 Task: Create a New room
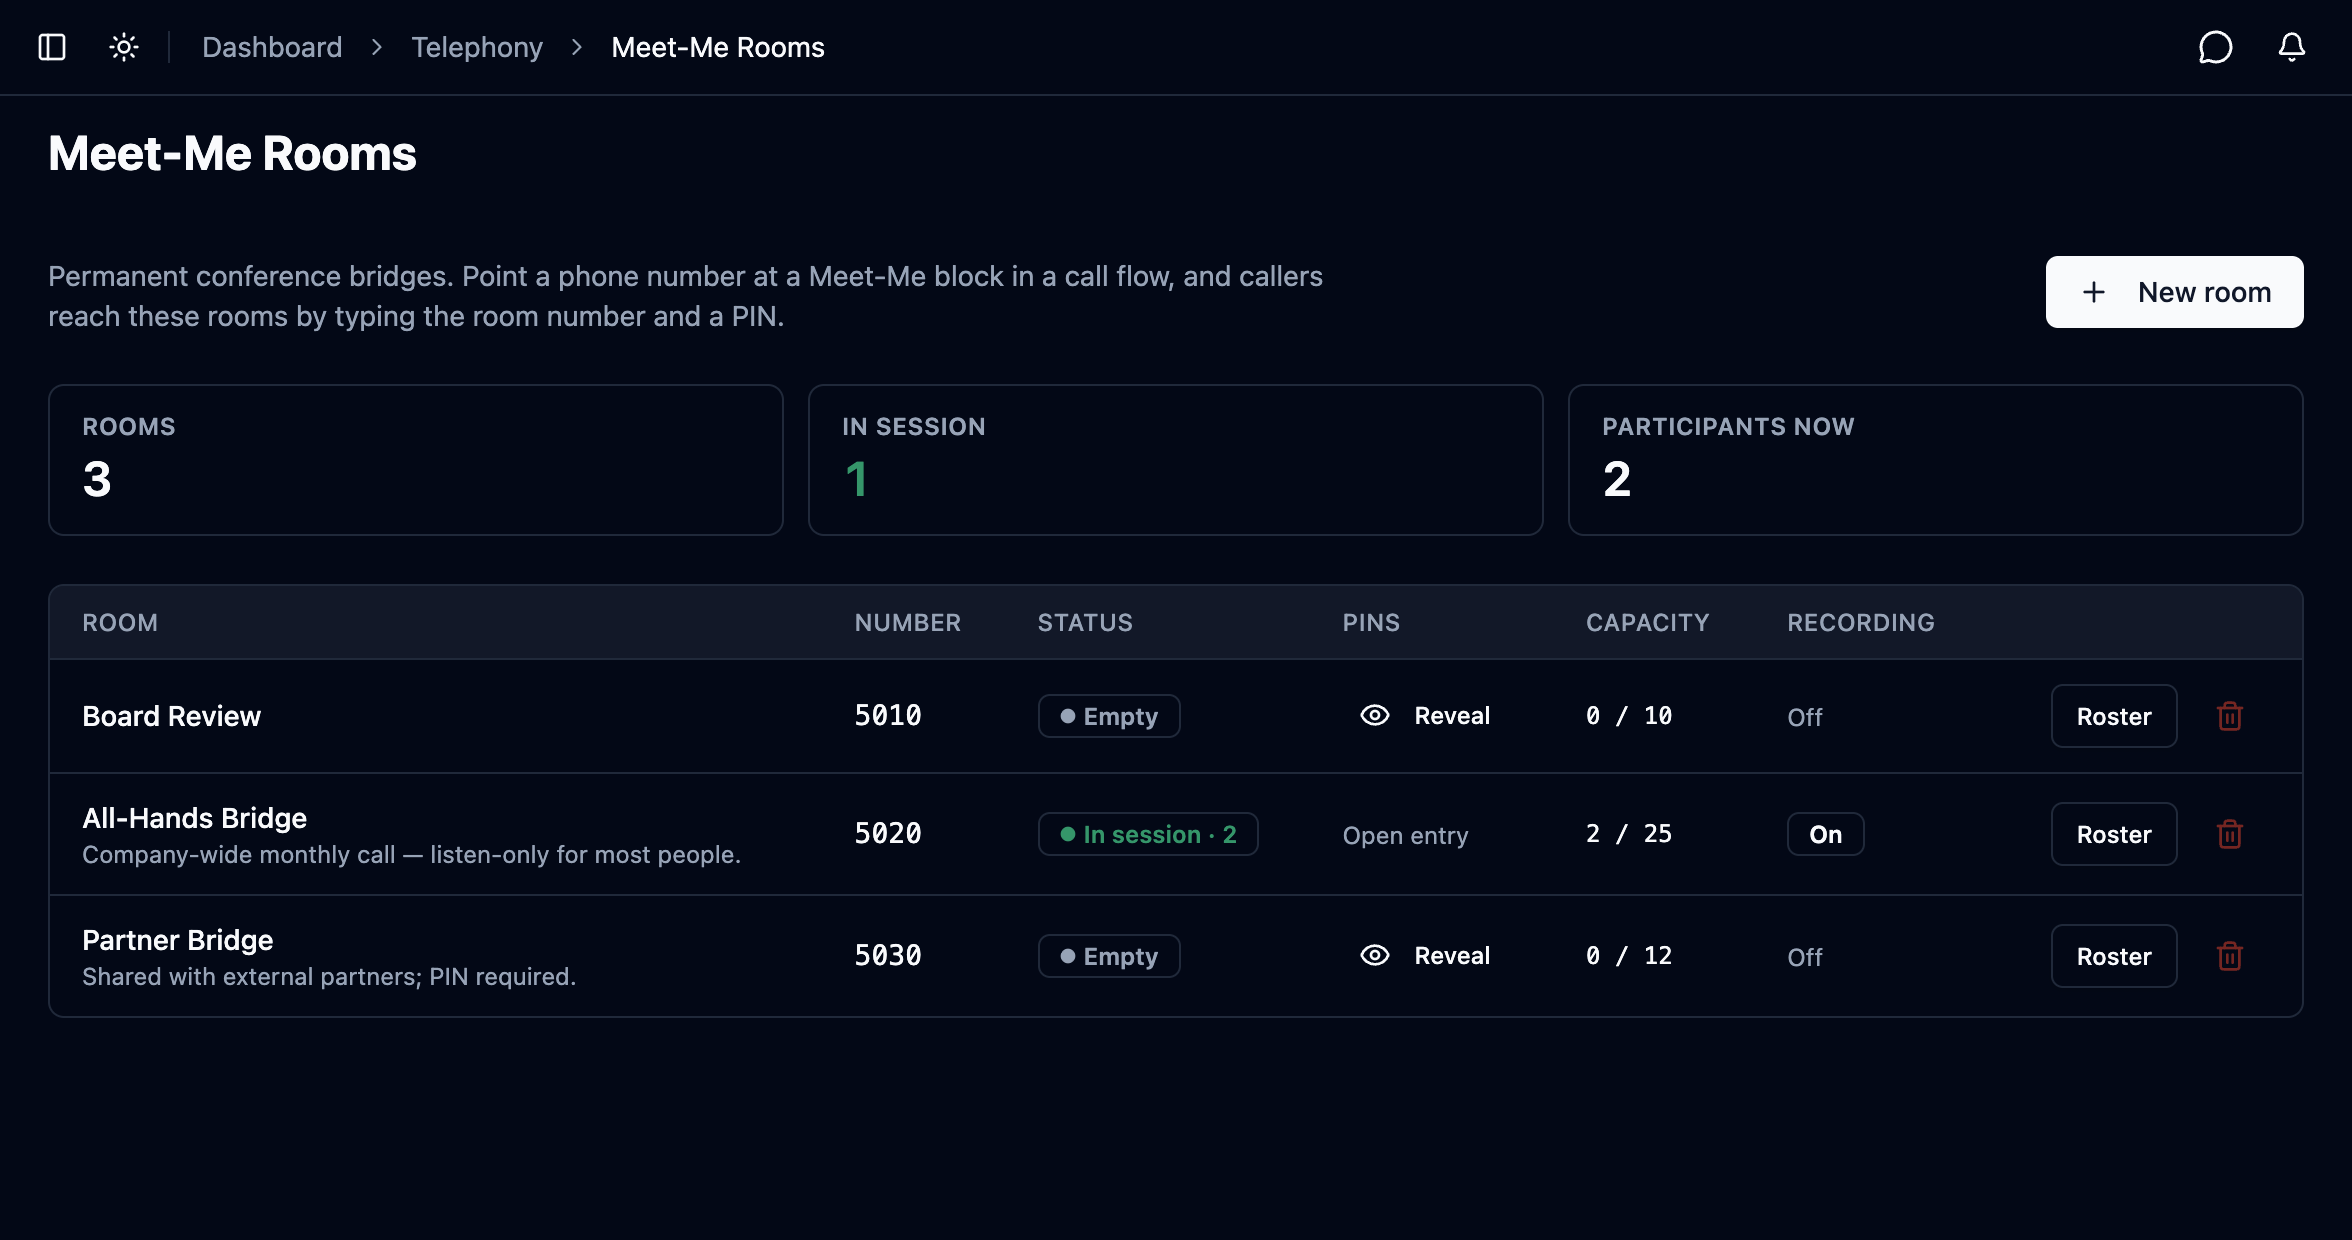pos(2174,292)
